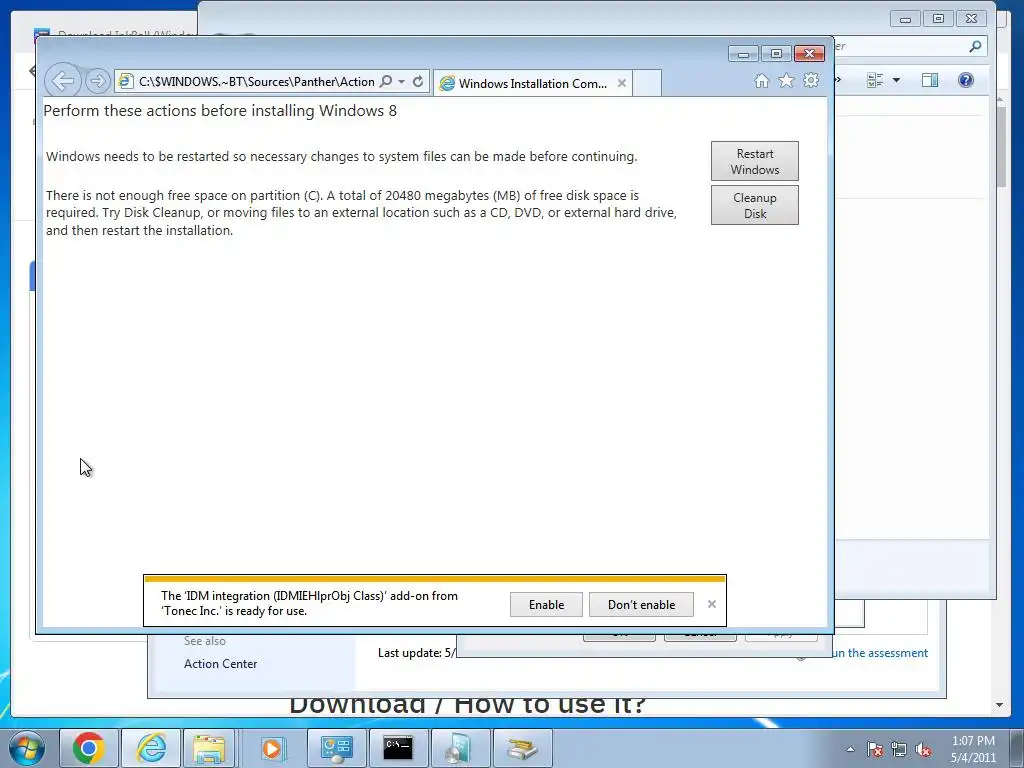Viewport: 1024px width, 768px height.
Task: Choose Don't enable for the add-on
Action: tap(641, 605)
